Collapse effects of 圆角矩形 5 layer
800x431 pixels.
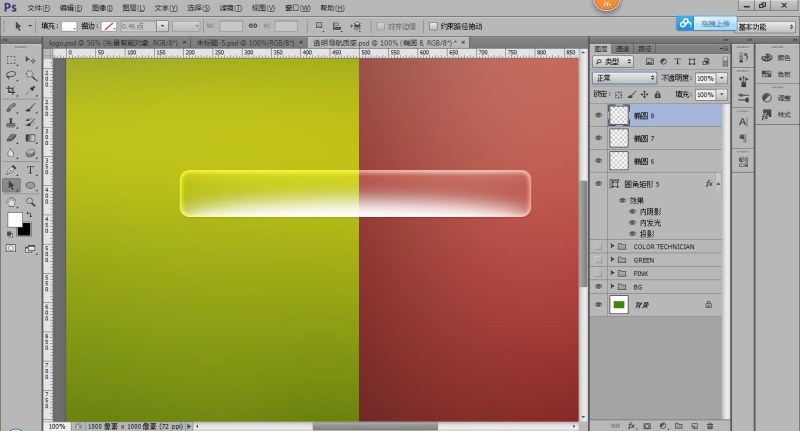[x=718, y=184]
